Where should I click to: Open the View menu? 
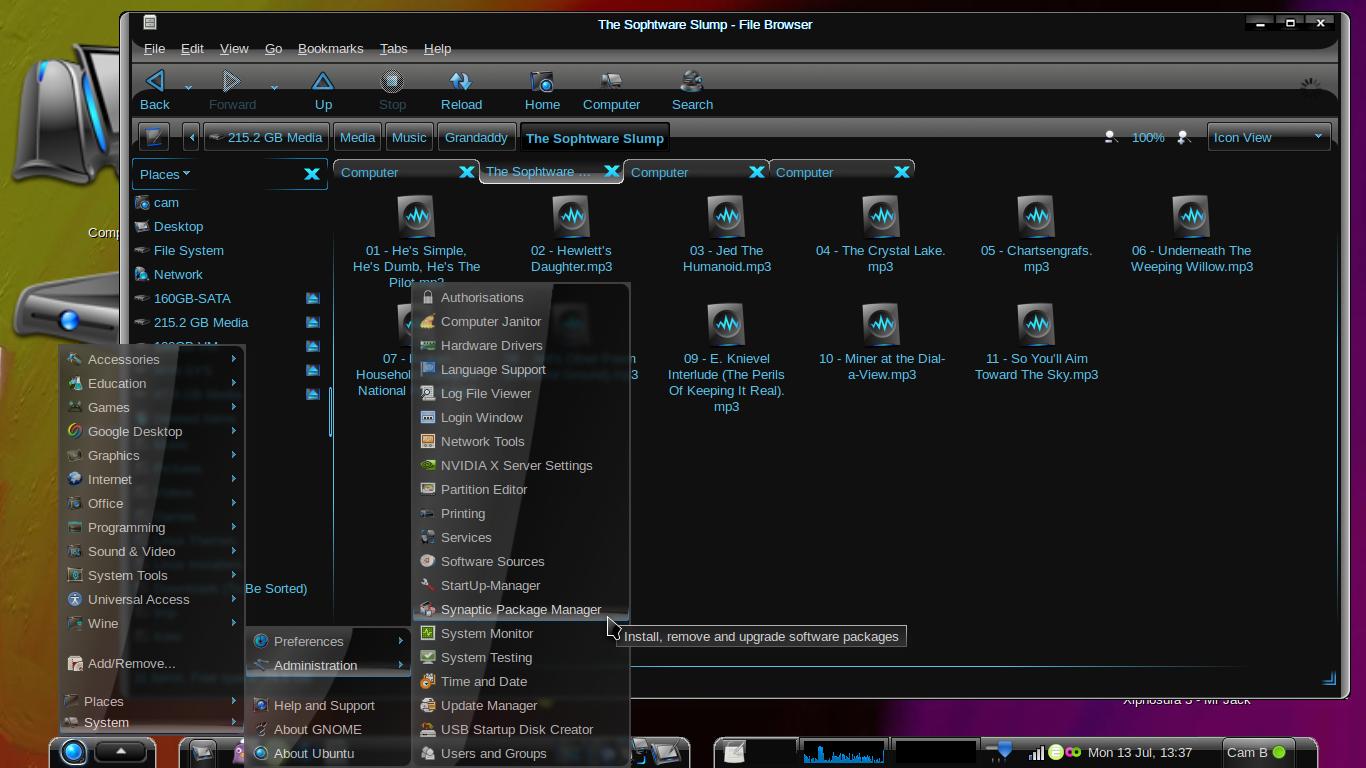tap(234, 48)
